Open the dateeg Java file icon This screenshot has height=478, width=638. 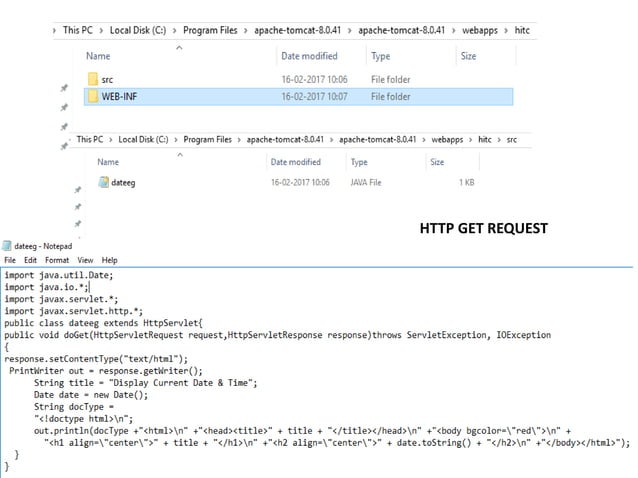tap(104, 182)
